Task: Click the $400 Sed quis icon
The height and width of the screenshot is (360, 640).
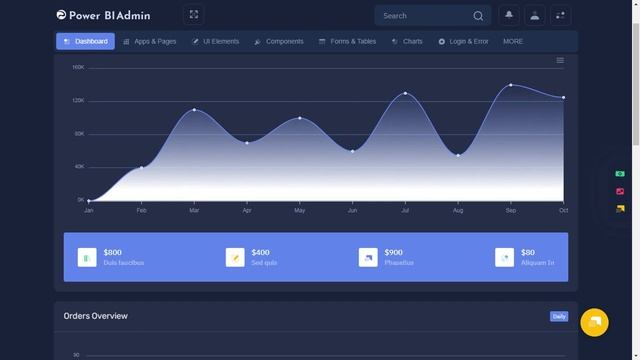Action: pyautogui.click(x=235, y=258)
